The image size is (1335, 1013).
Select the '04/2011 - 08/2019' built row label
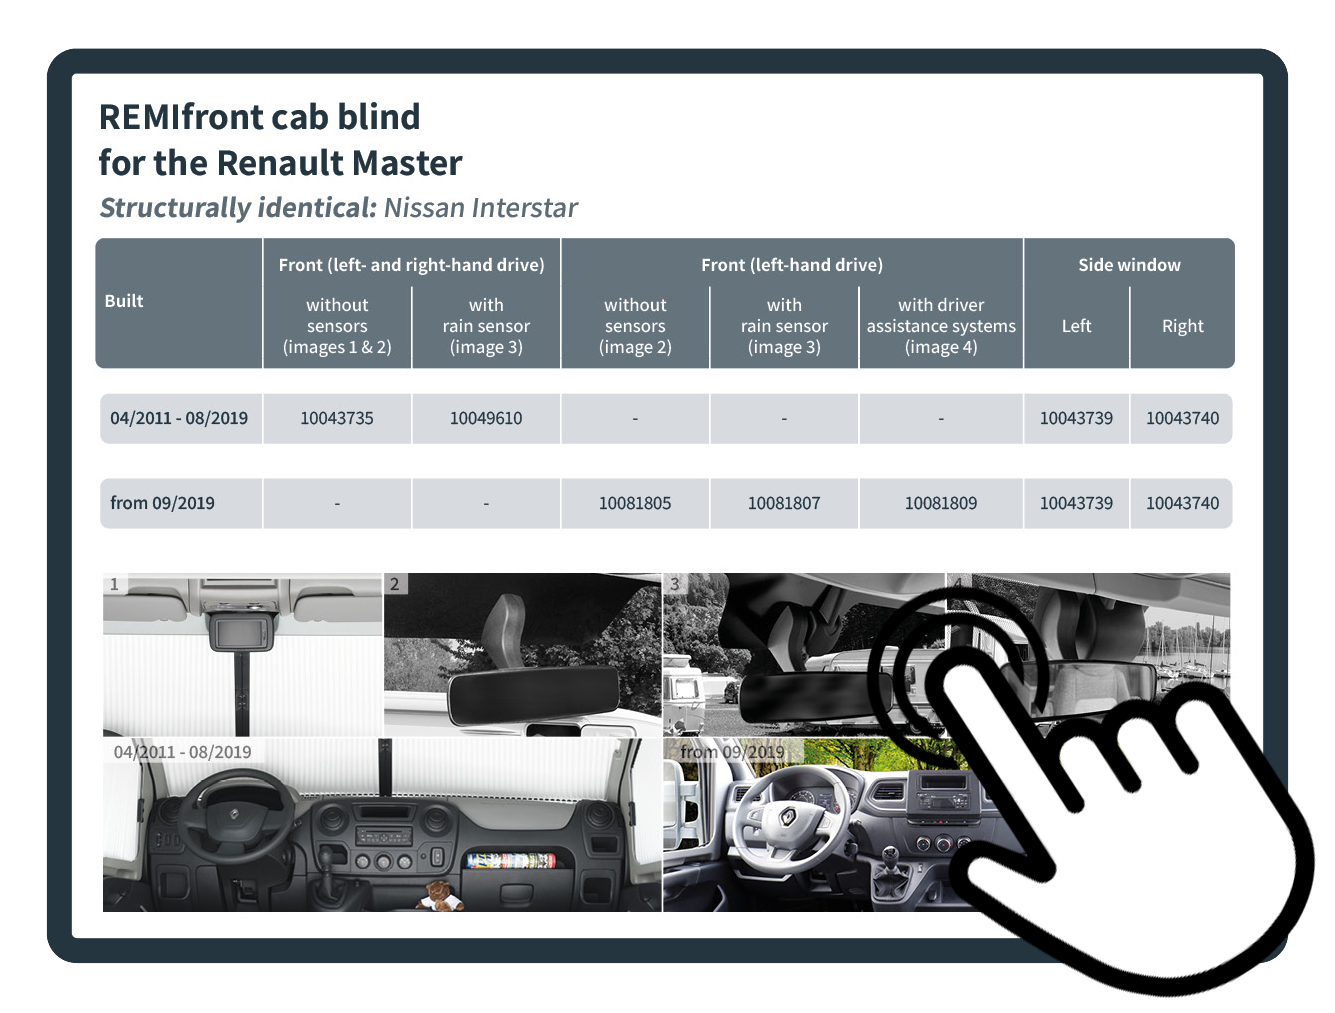point(179,418)
